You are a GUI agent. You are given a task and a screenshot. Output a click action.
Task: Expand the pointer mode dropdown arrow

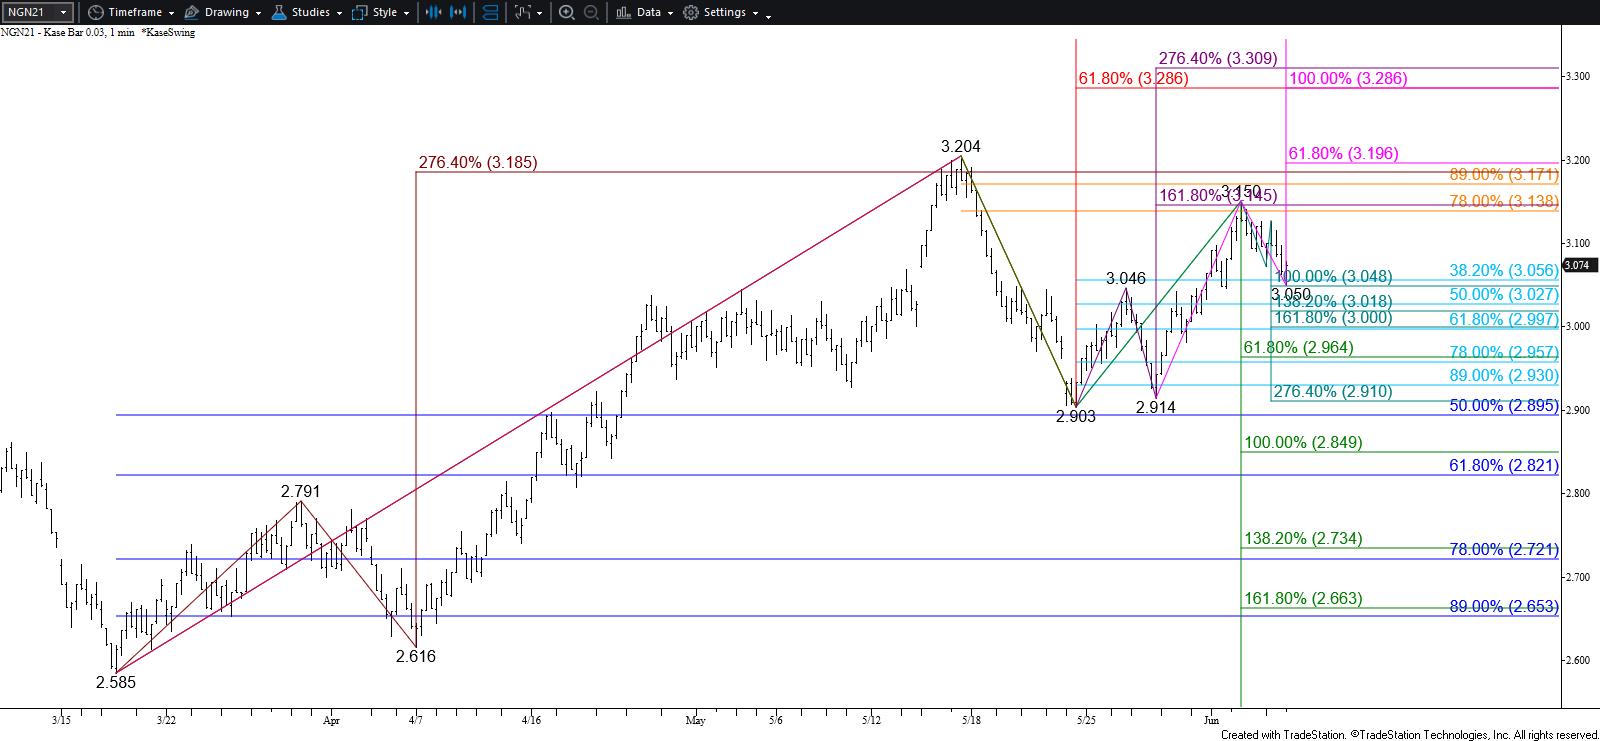[540, 13]
